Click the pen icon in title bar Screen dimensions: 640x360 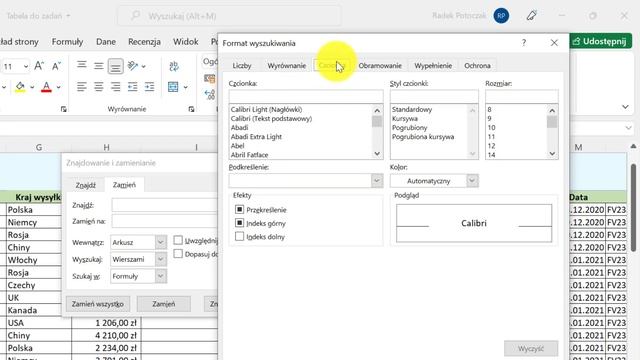tap(531, 16)
